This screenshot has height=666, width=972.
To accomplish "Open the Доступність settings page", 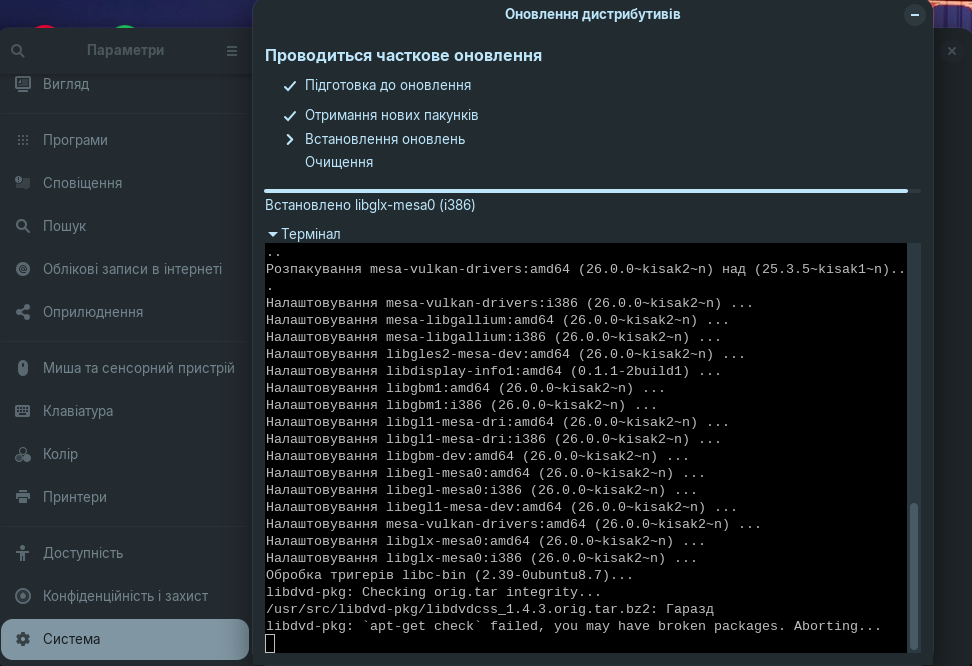I will 83,553.
